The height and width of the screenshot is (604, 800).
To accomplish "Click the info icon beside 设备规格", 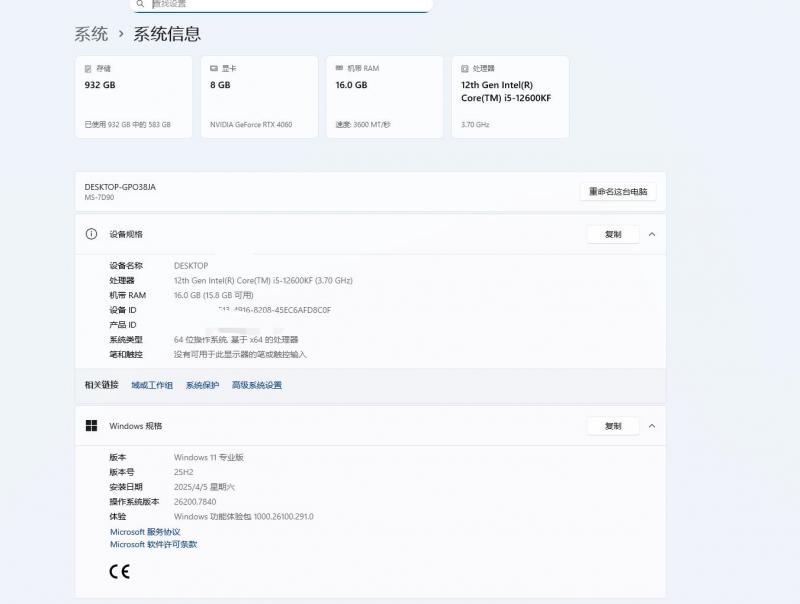I will point(91,234).
